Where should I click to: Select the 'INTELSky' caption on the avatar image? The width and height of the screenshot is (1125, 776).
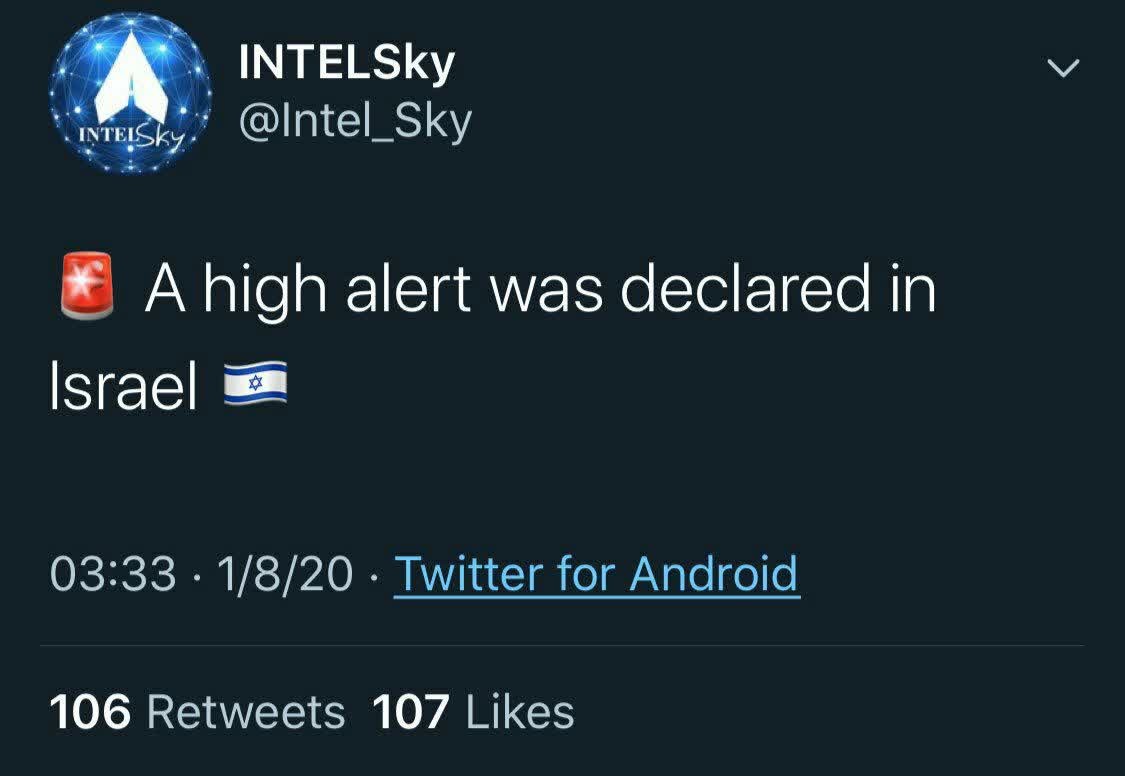click(x=129, y=134)
